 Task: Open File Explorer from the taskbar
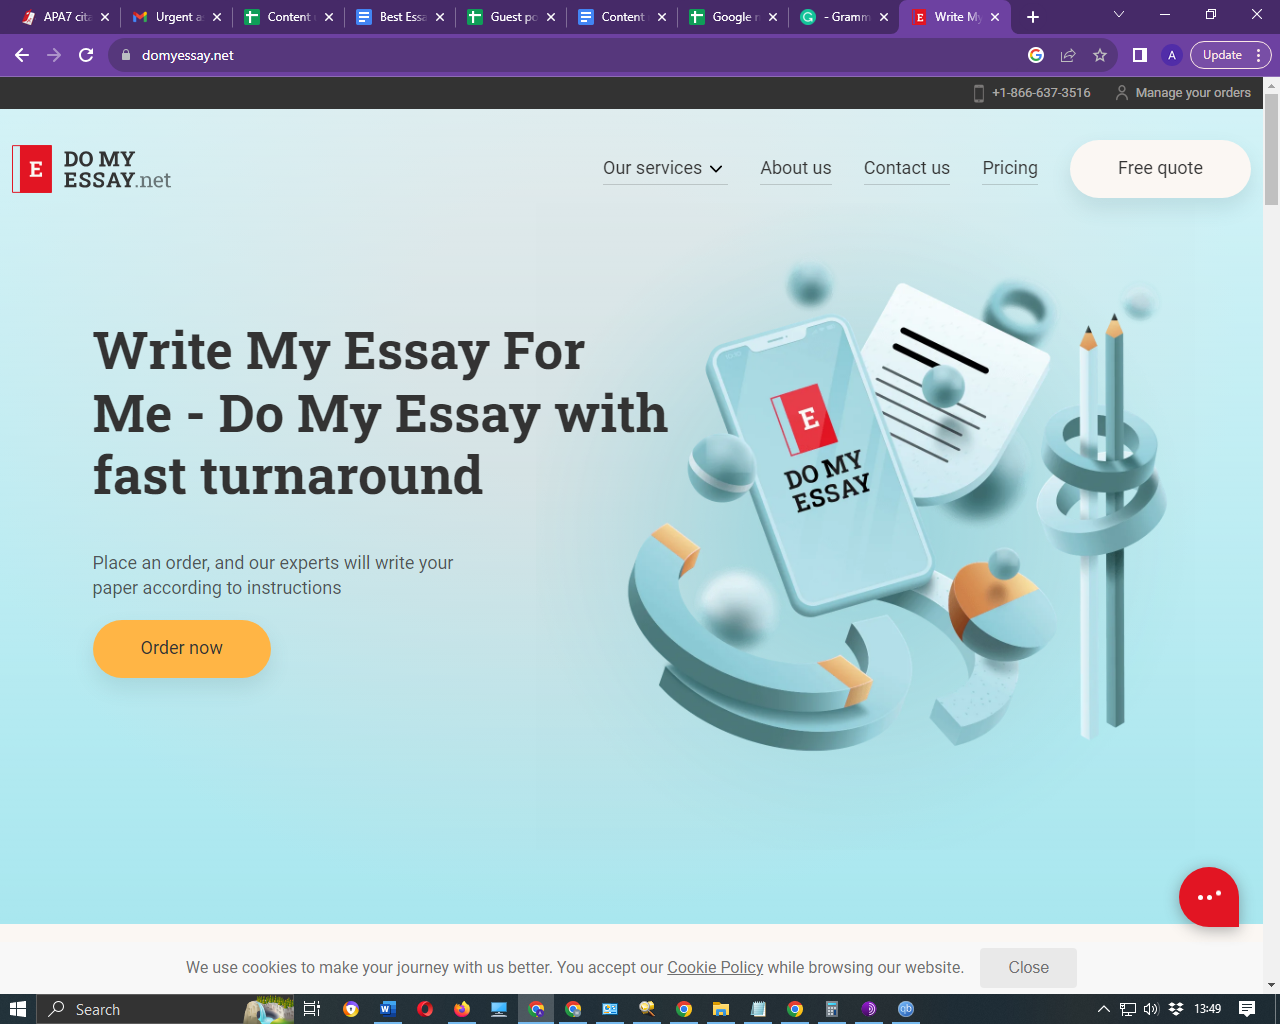click(720, 1009)
